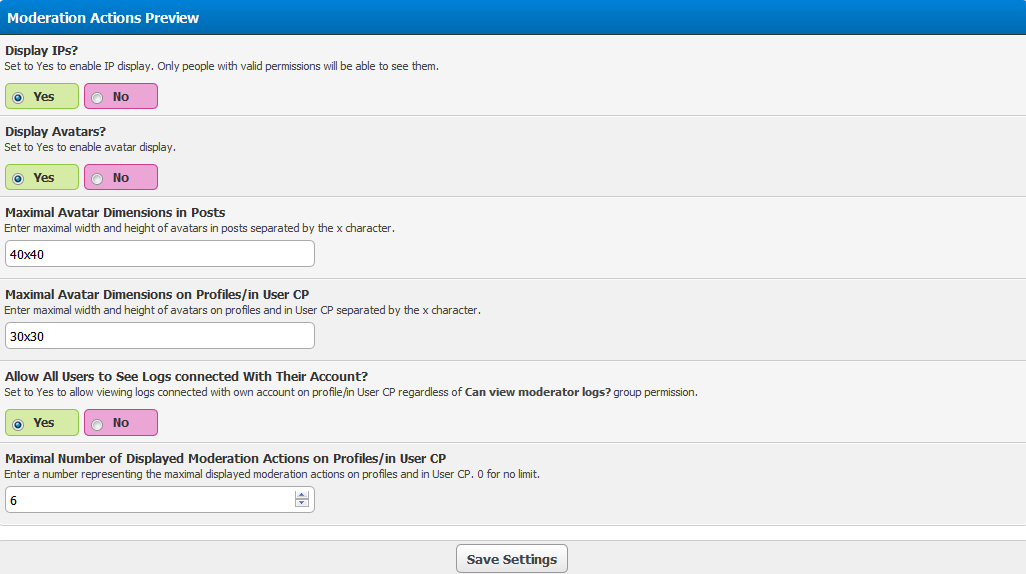
Task: Click bold 'Can view moderator logs?' text
Action: 537,392
